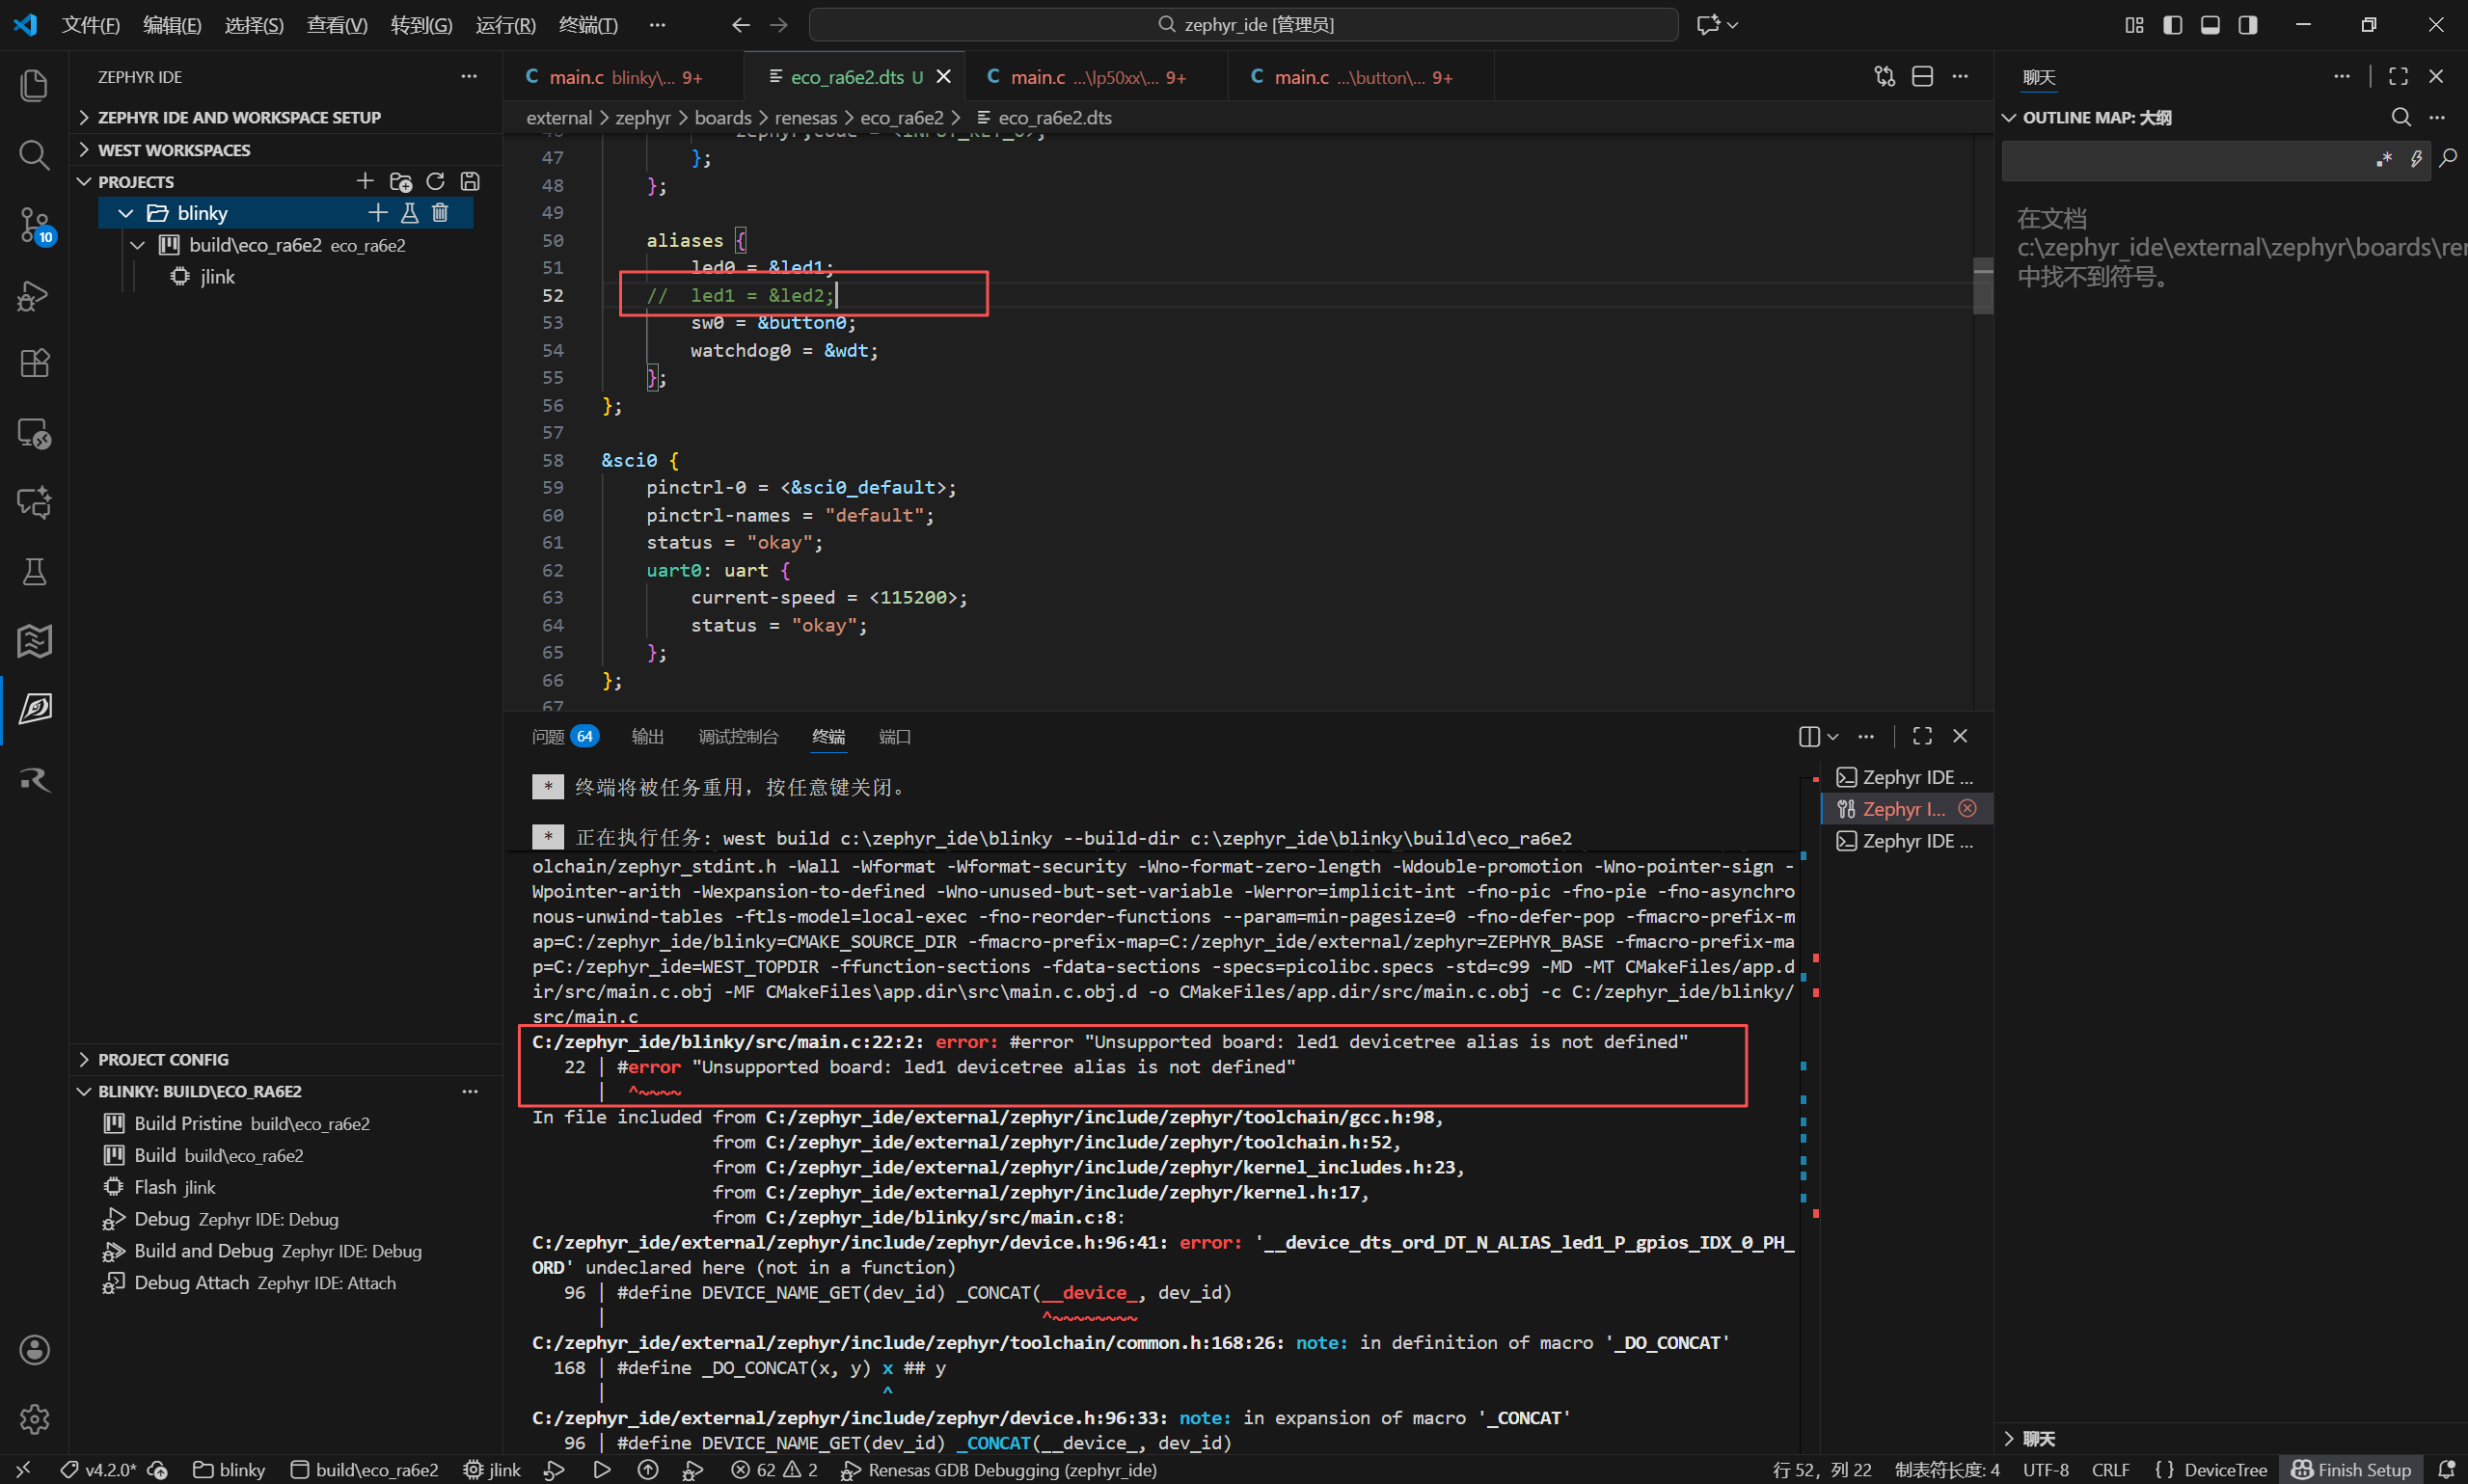
Task: Toggle regex option in outline filter
Action: 2384,159
